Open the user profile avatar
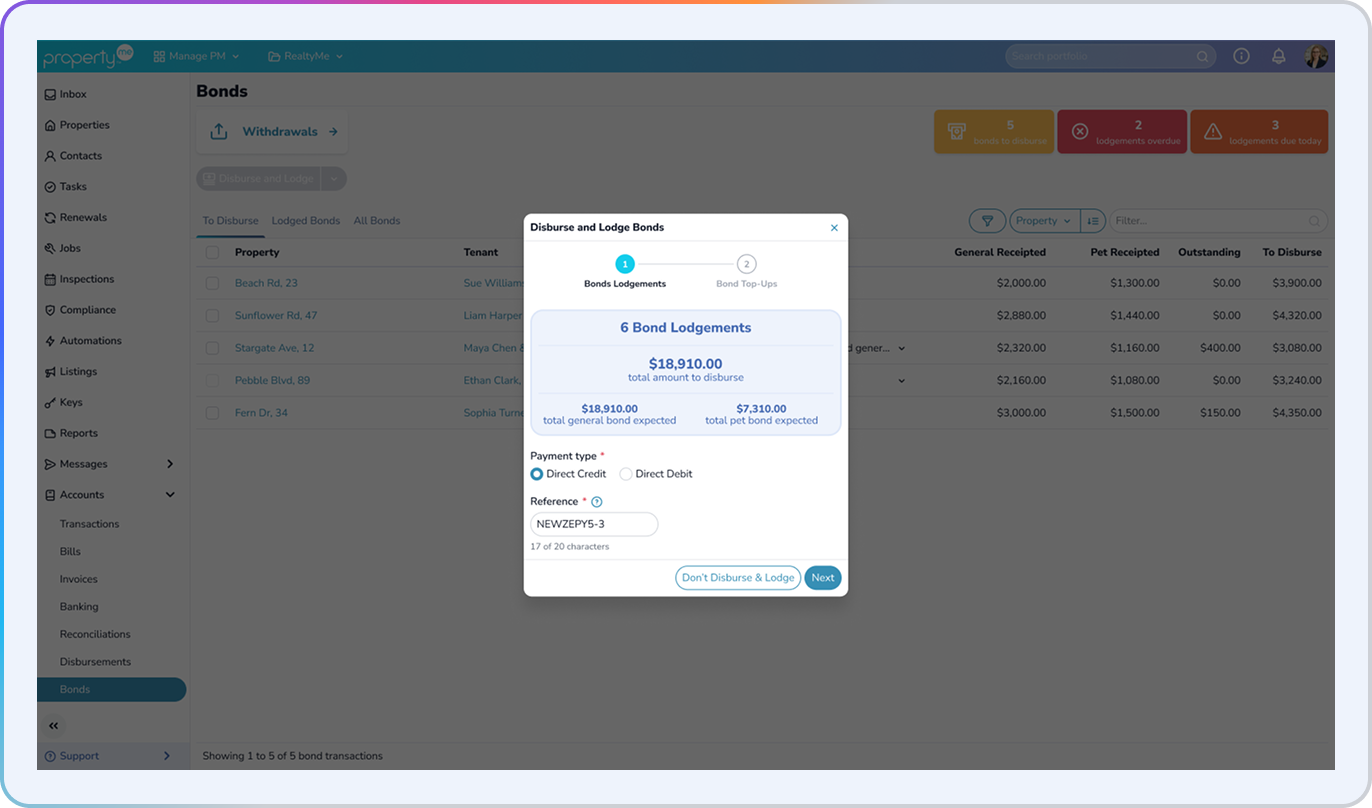This screenshot has height=808, width=1372. pos(1316,56)
